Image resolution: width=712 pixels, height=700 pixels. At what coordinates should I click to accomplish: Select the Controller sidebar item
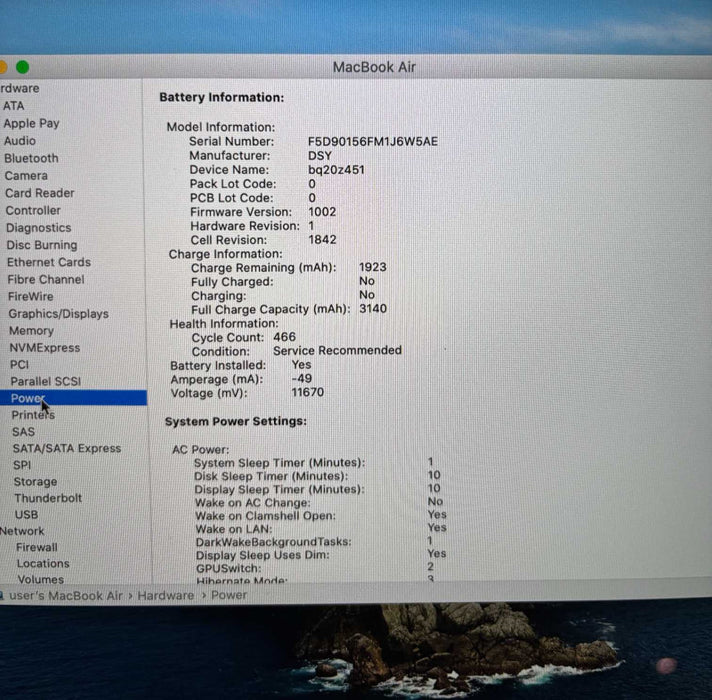pyautogui.click(x=33, y=211)
